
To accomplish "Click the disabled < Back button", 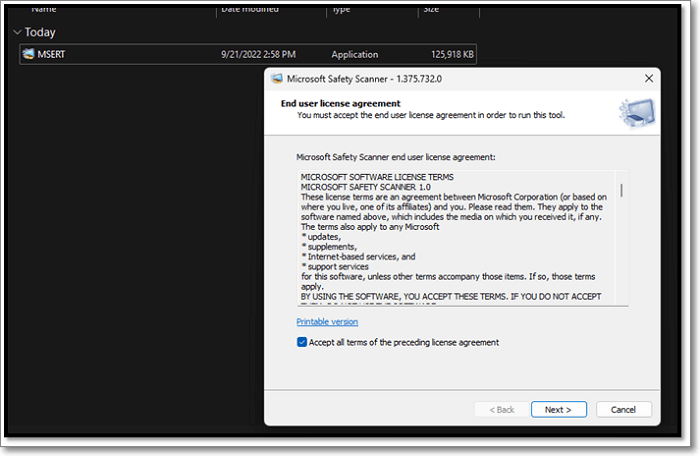I will click(x=502, y=410).
